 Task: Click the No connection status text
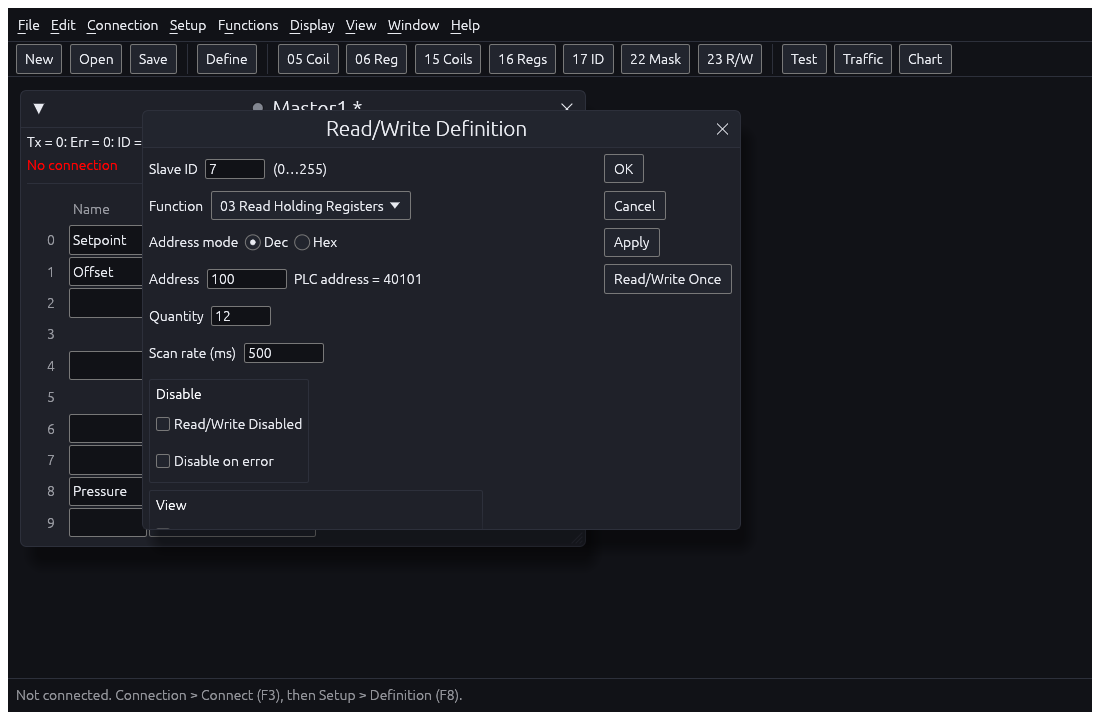point(72,165)
